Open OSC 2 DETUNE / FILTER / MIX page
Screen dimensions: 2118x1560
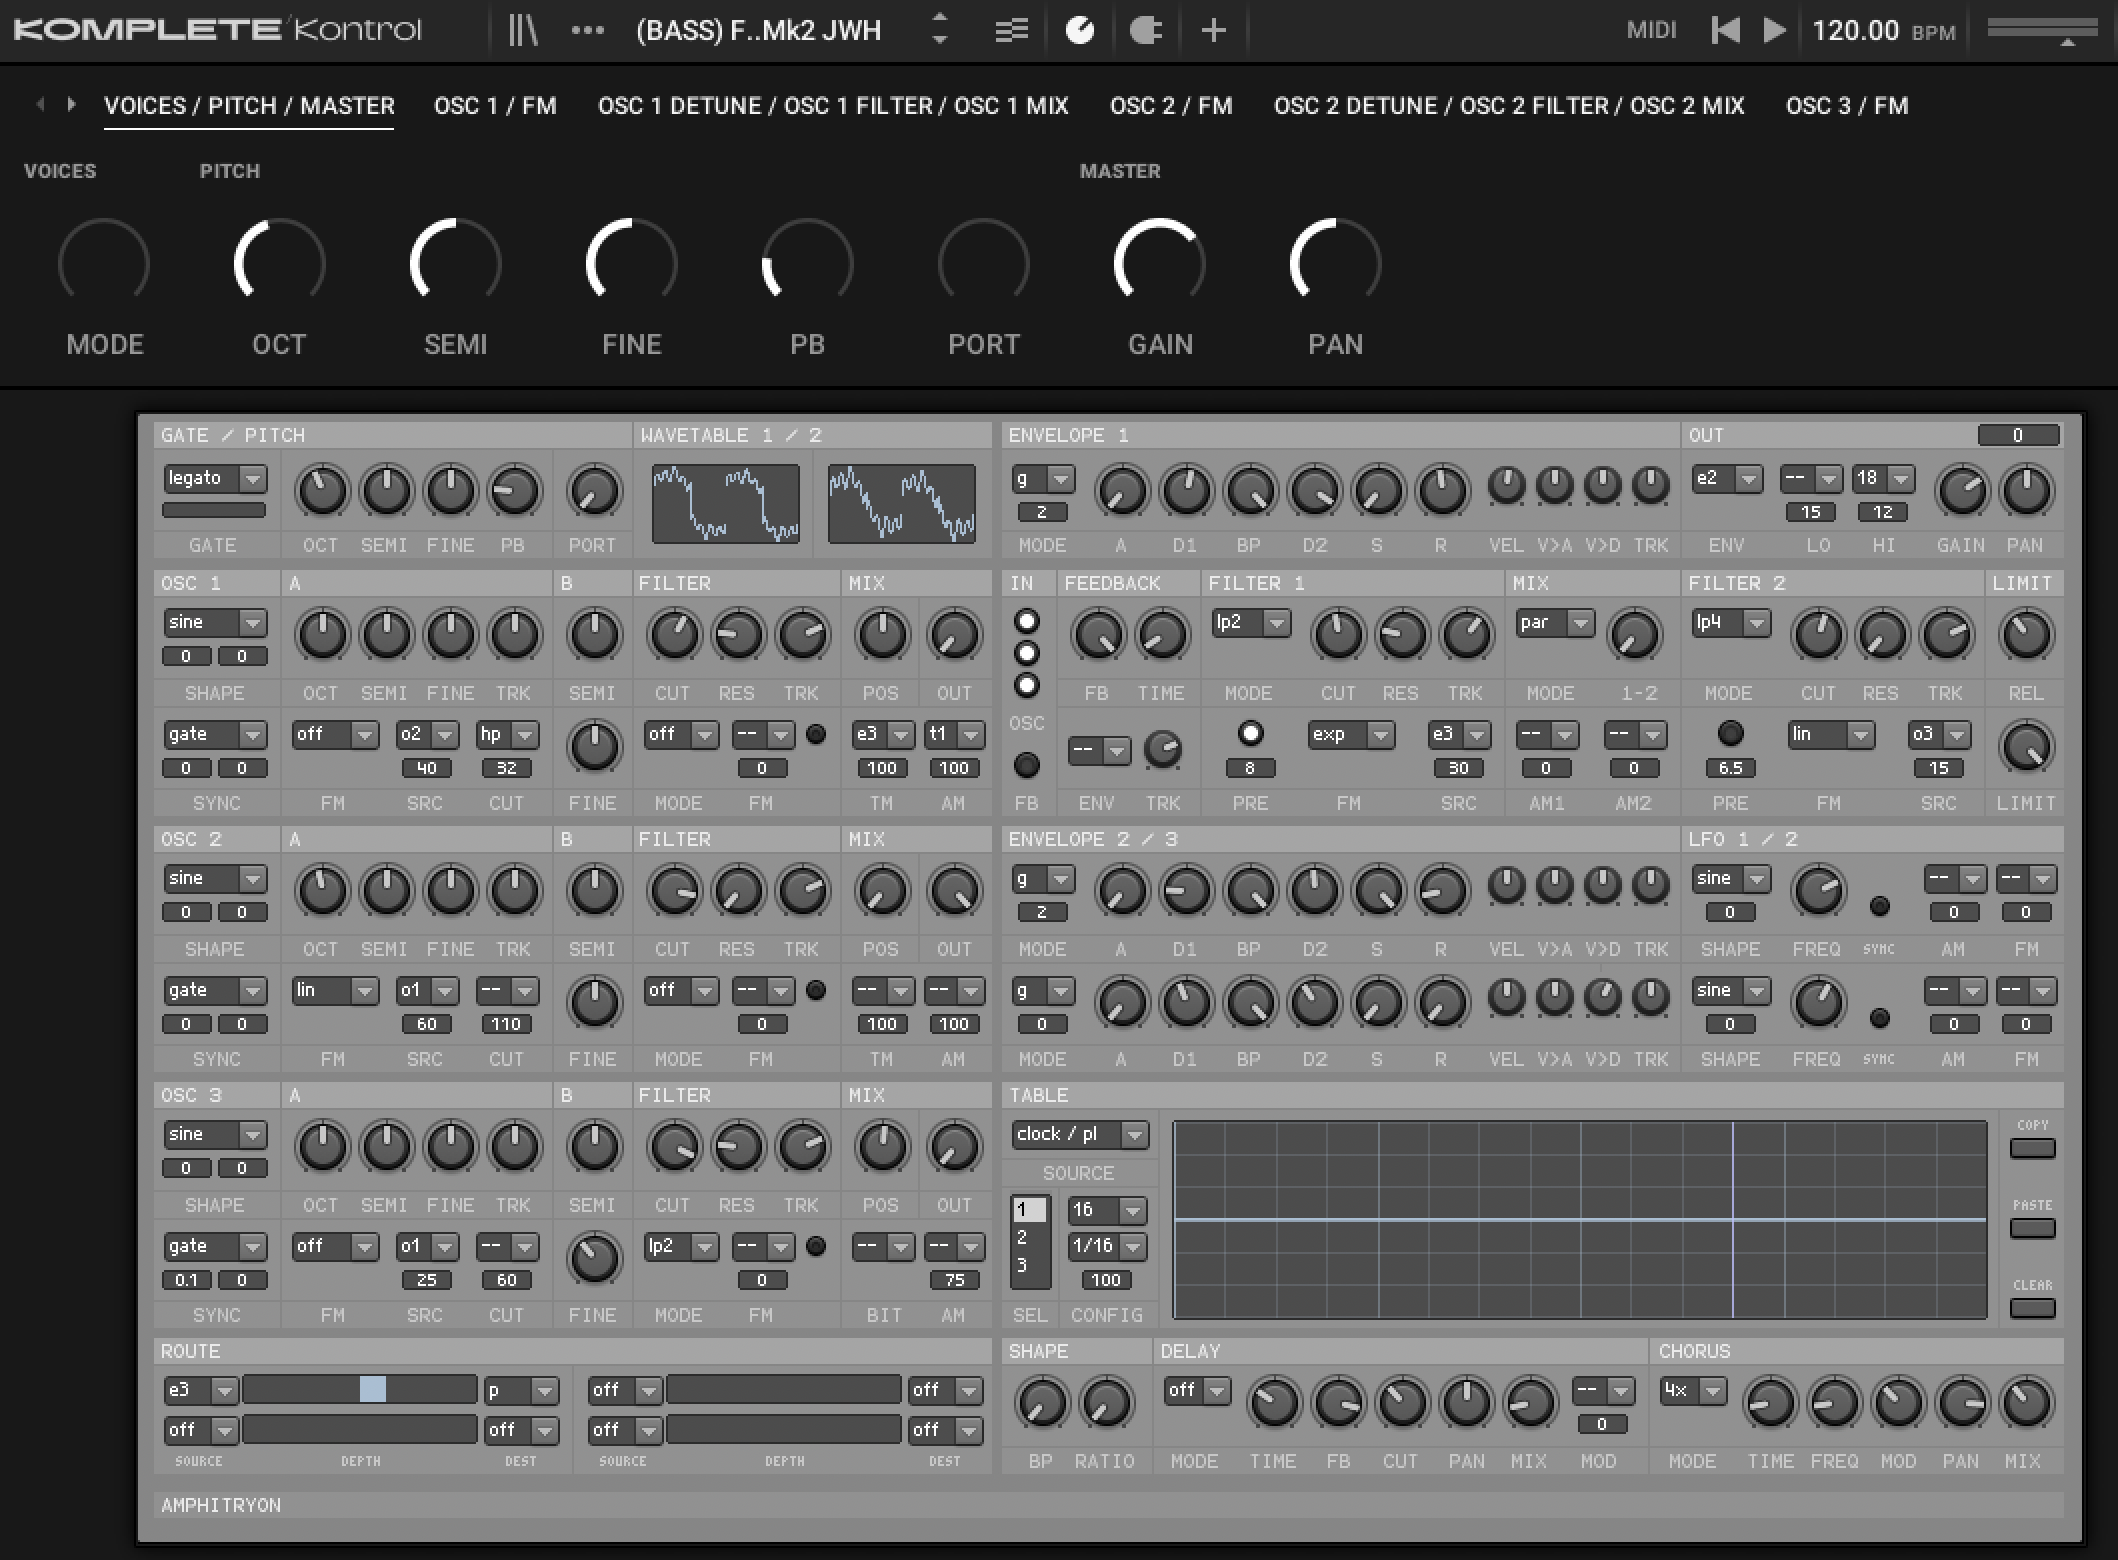(x=1509, y=105)
